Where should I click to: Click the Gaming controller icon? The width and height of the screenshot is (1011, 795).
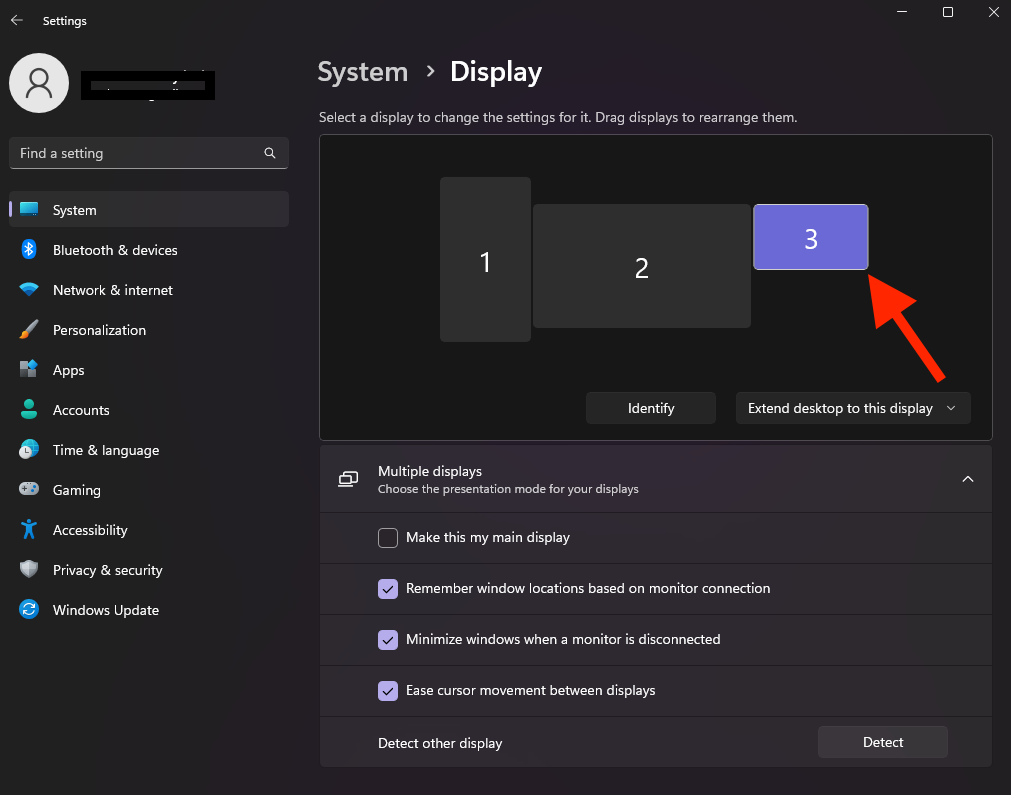[29, 490]
